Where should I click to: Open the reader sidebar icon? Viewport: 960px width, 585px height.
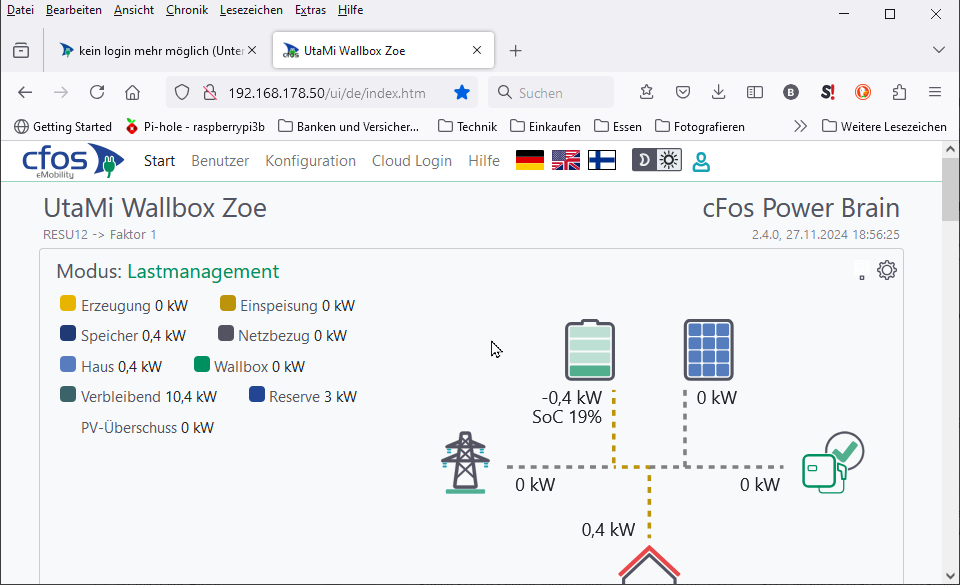pos(755,92)
